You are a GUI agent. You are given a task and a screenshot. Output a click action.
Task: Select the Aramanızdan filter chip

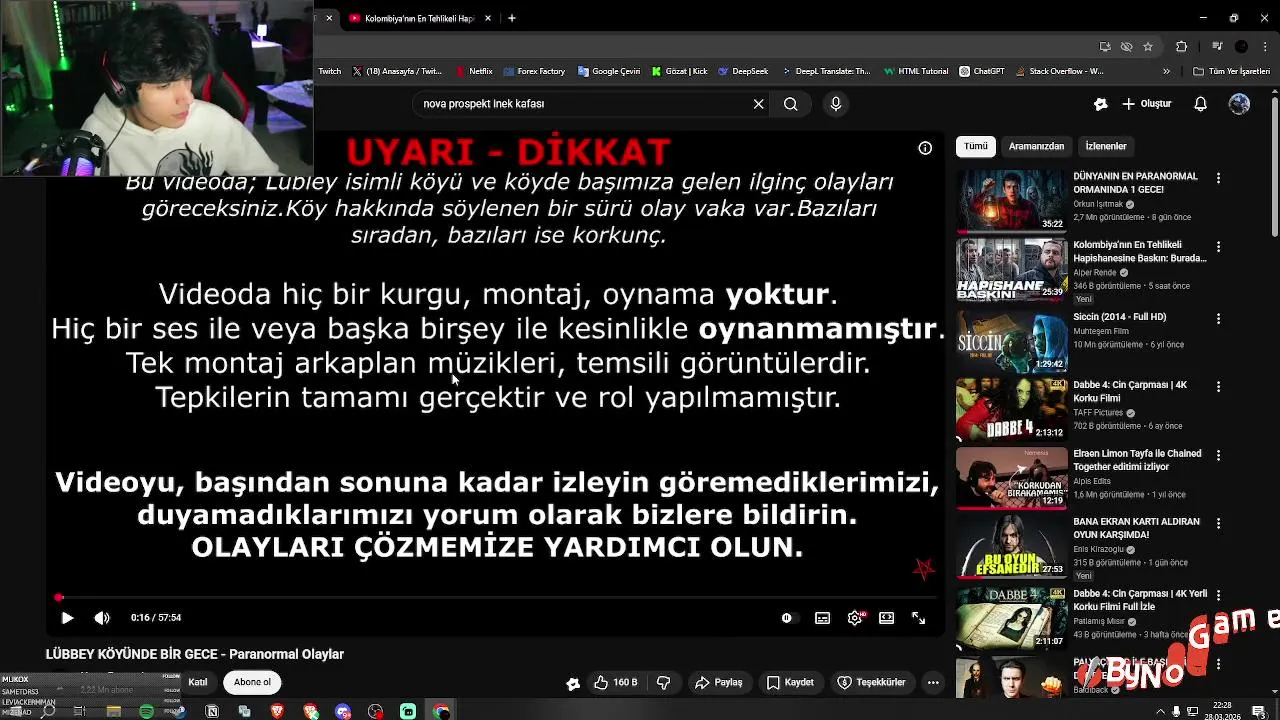[1036, 146]
